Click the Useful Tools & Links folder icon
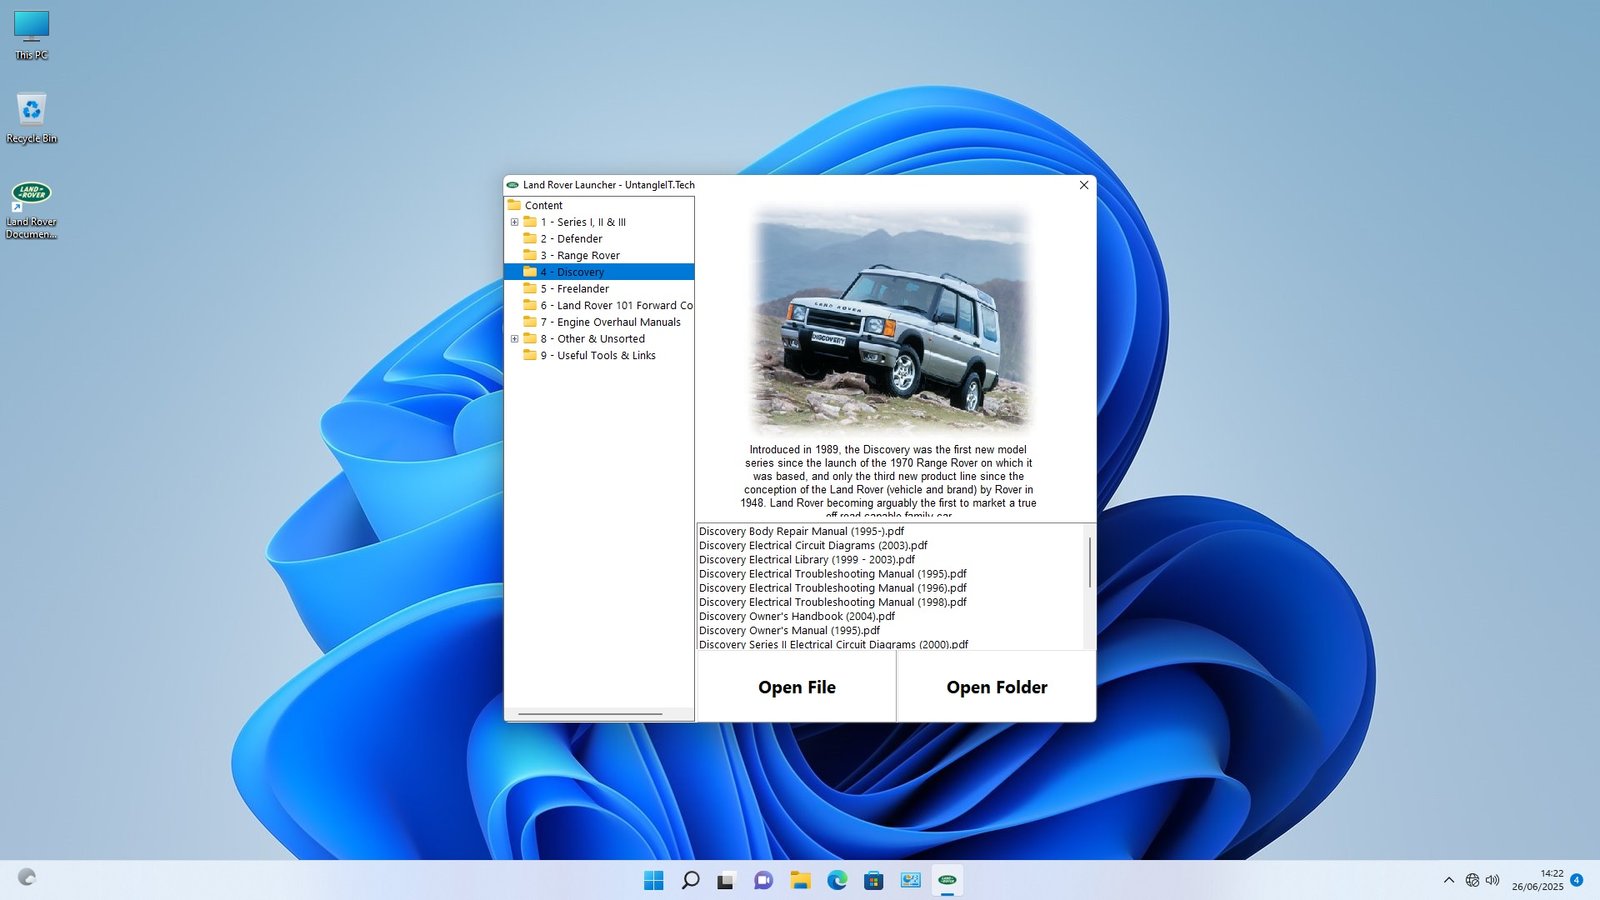Screen dimensions: 1600x900 pos(530,355)
